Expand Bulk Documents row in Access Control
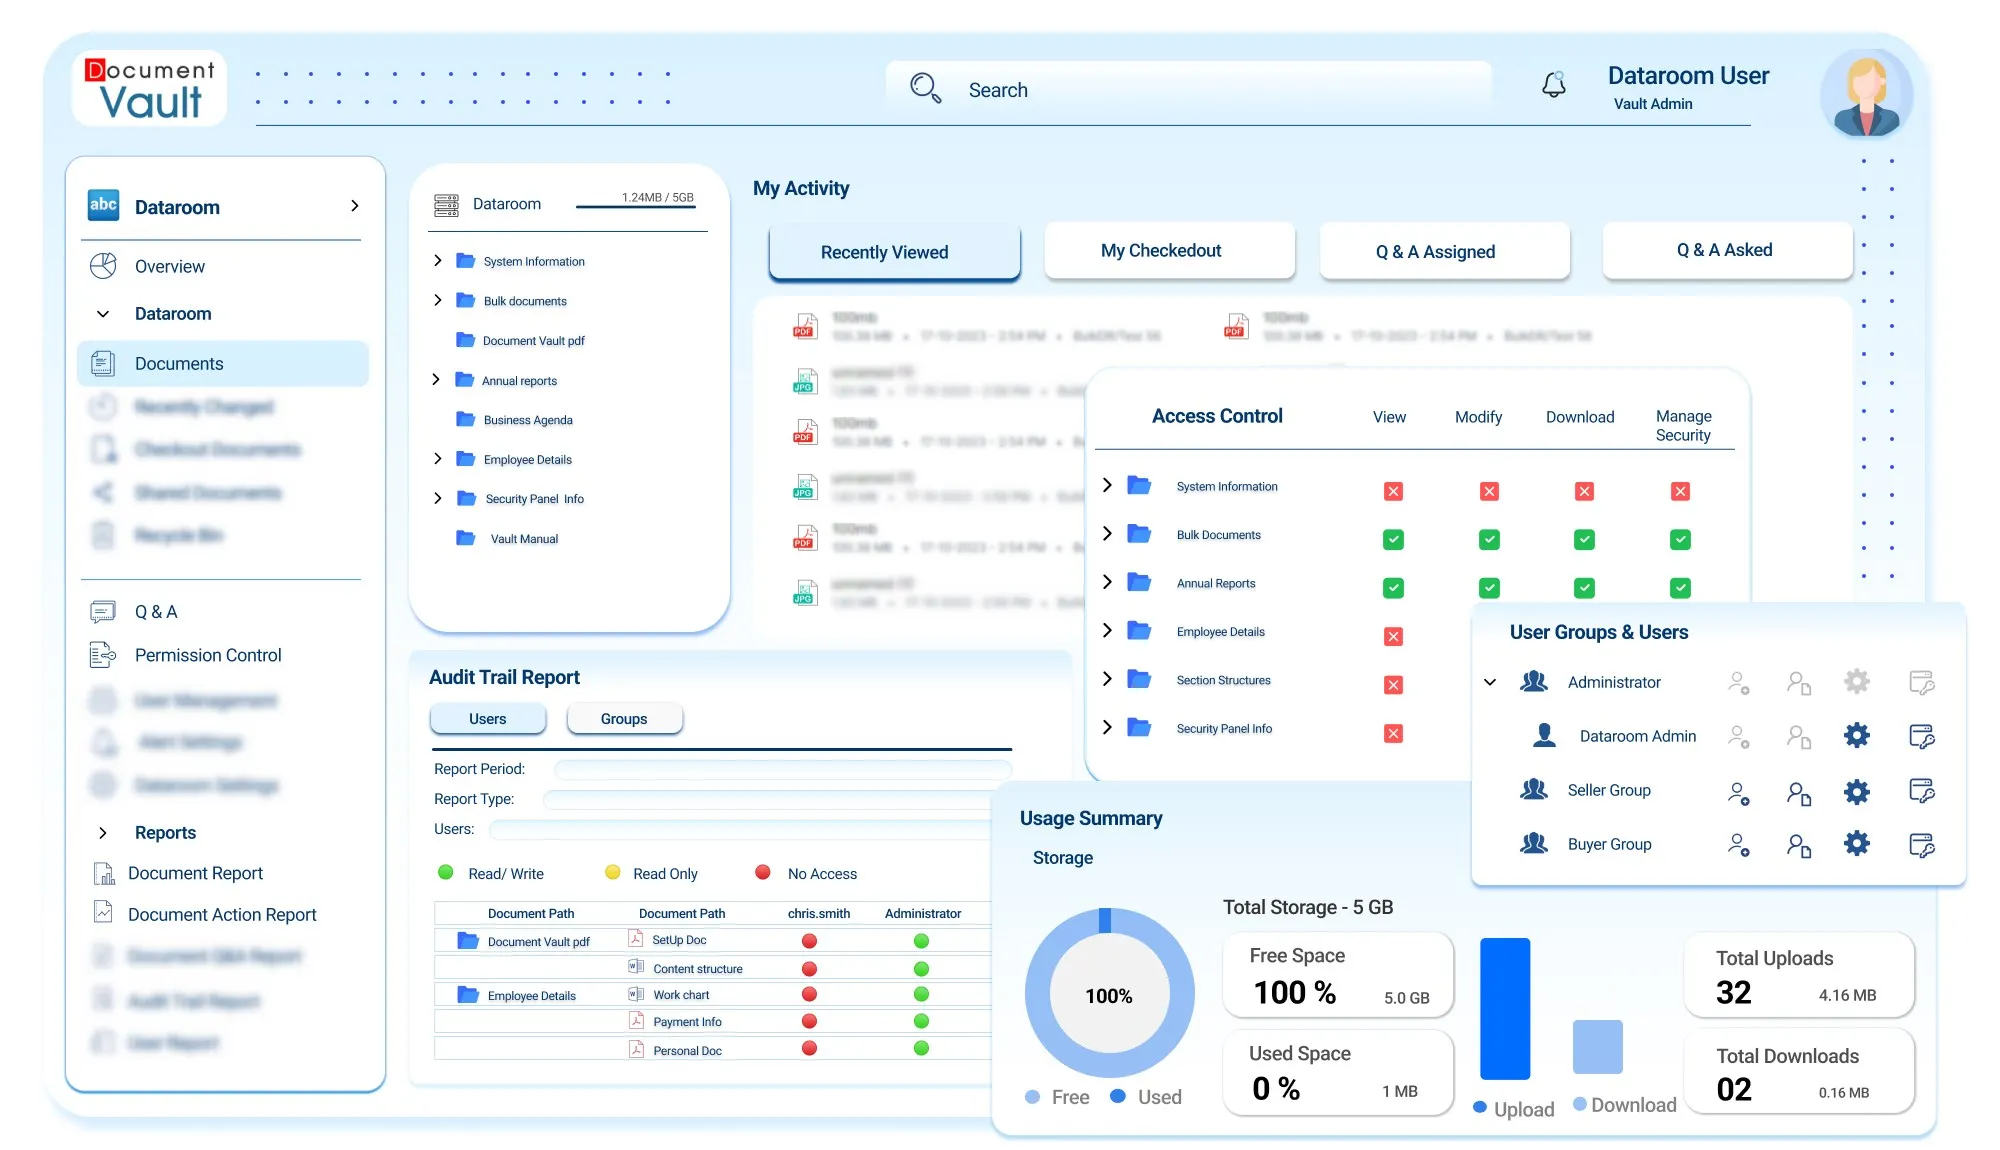 point(1107,533)
